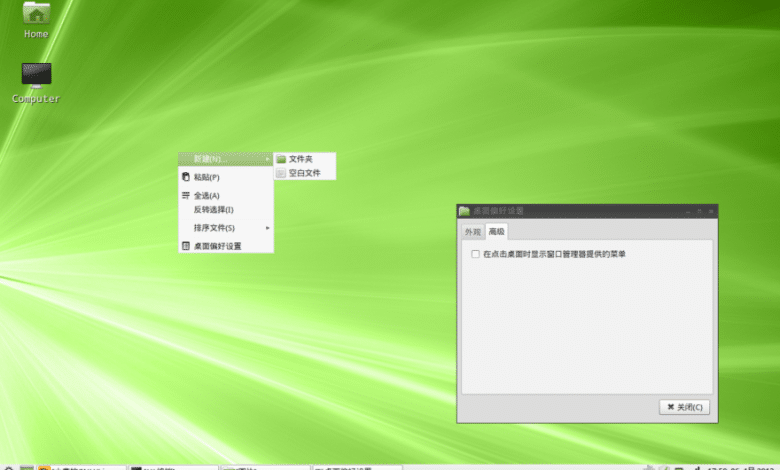Click the clipboard paste icon
The height and width of the screenshot is (470, 780).
coord(186,177)
